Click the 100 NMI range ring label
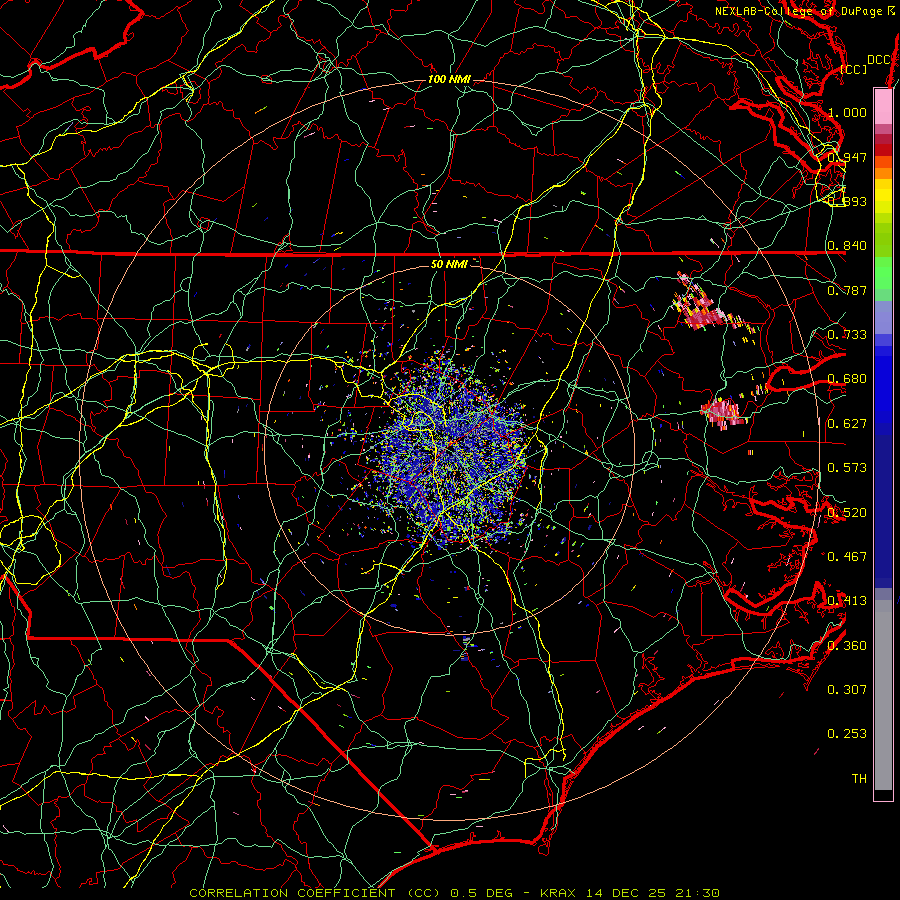 [x=449, y=79]
